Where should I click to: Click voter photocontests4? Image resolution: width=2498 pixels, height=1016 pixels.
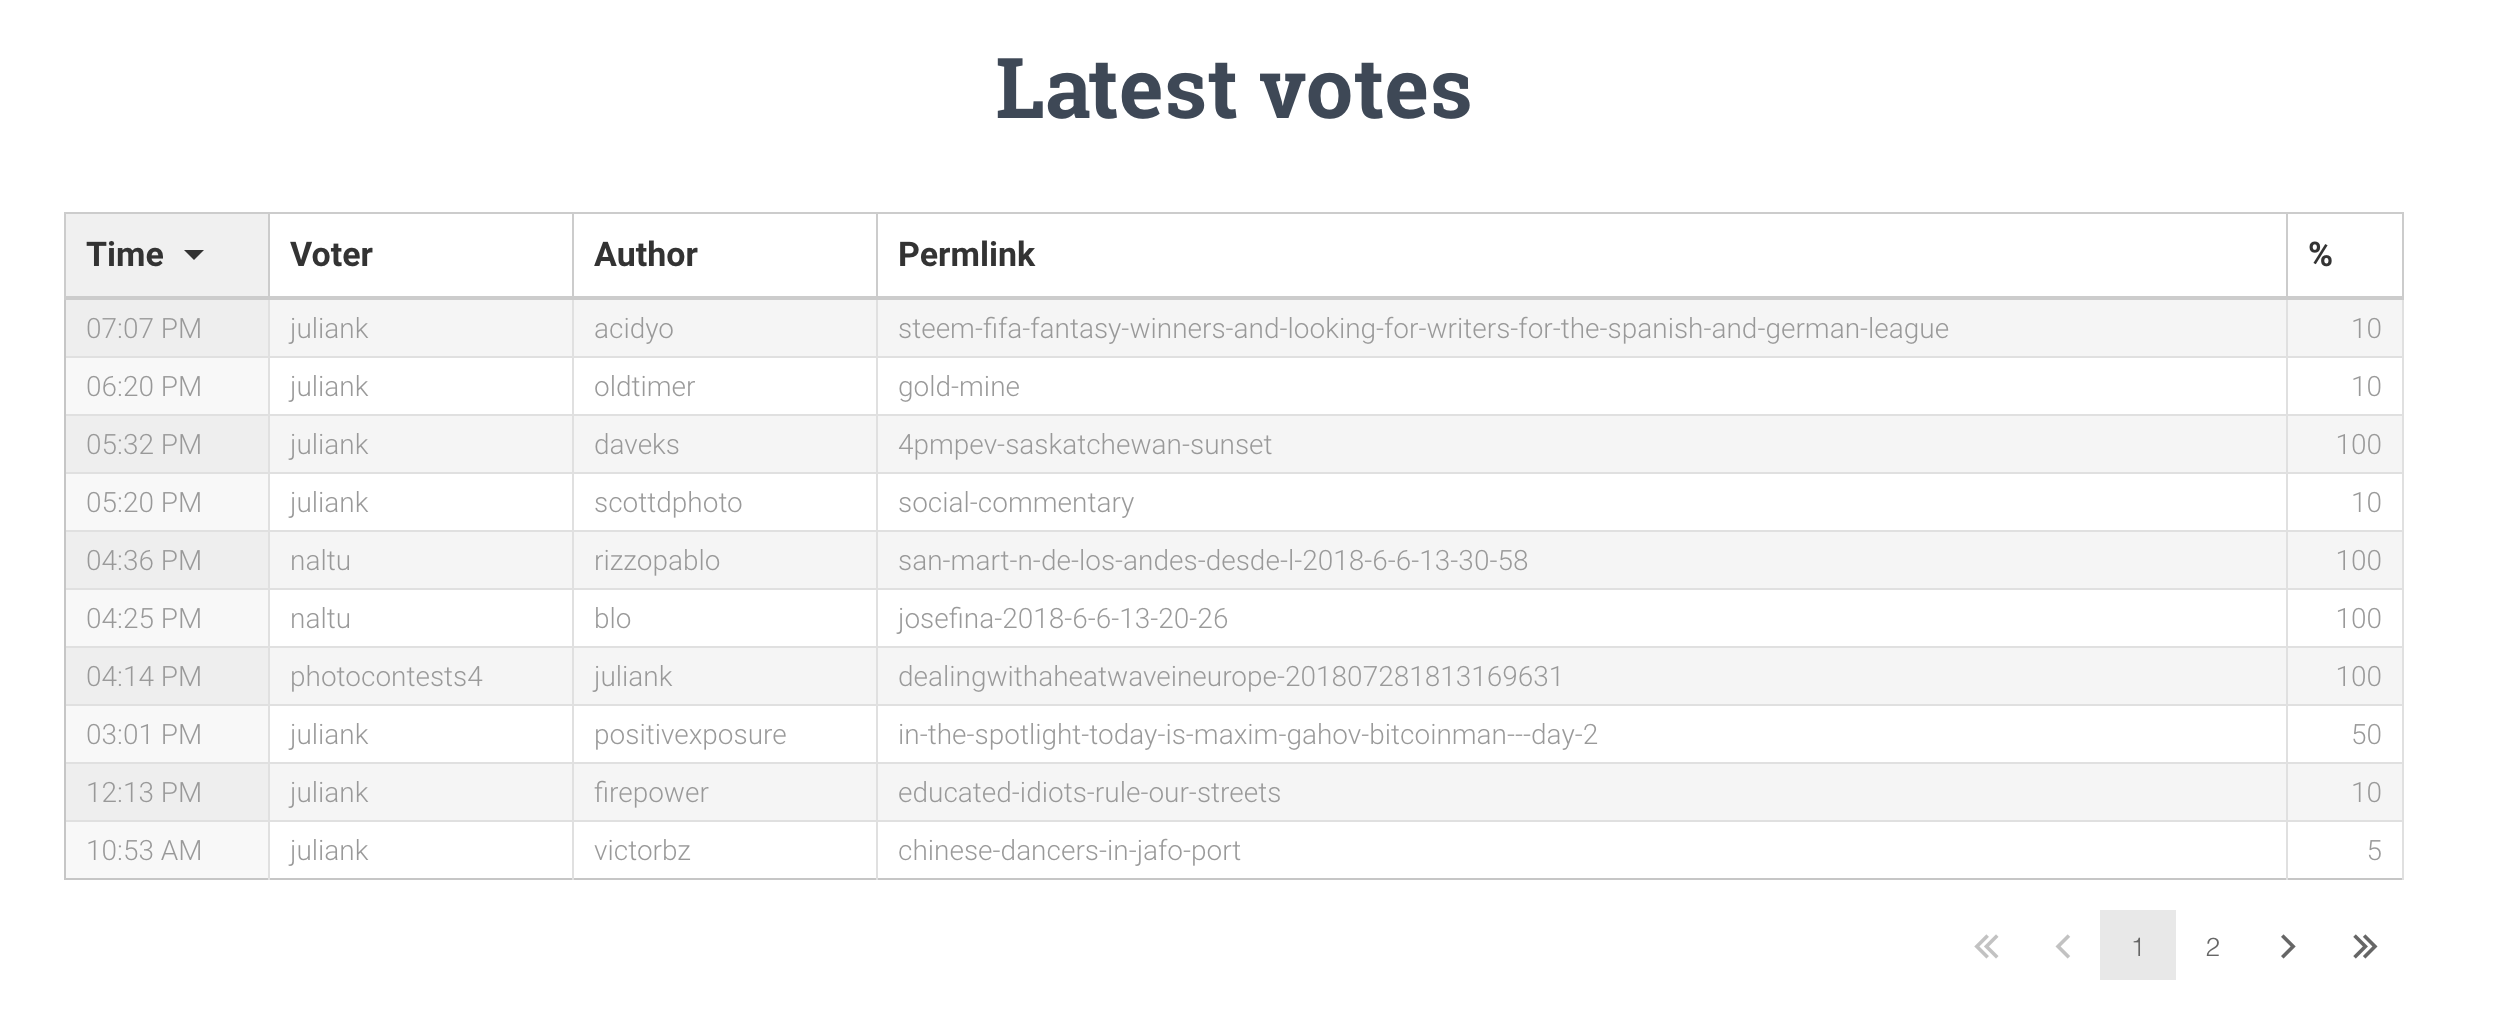point(386,676)
